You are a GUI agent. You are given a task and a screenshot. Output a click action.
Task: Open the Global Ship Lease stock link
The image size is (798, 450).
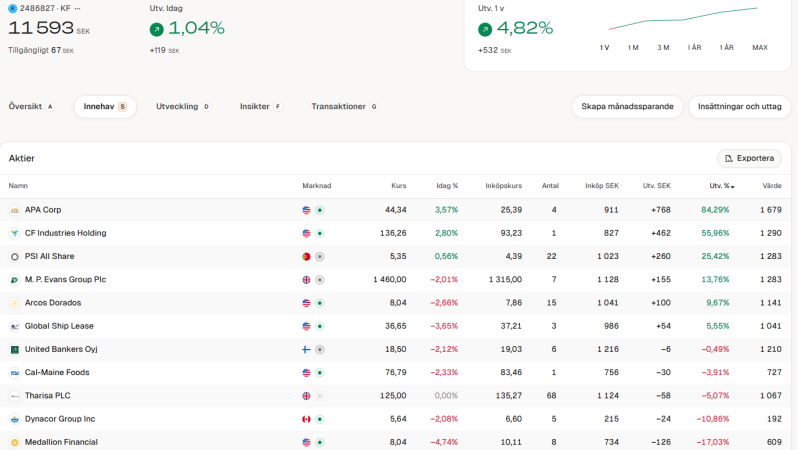click(60, 326)
